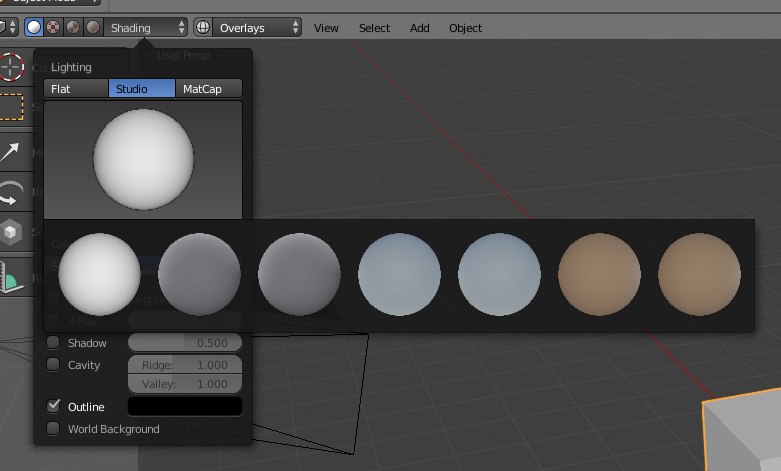Pick the bright white studio light sphere
Image resolution: width=781 pixels, height=471 pixels.
coord(100,274)
